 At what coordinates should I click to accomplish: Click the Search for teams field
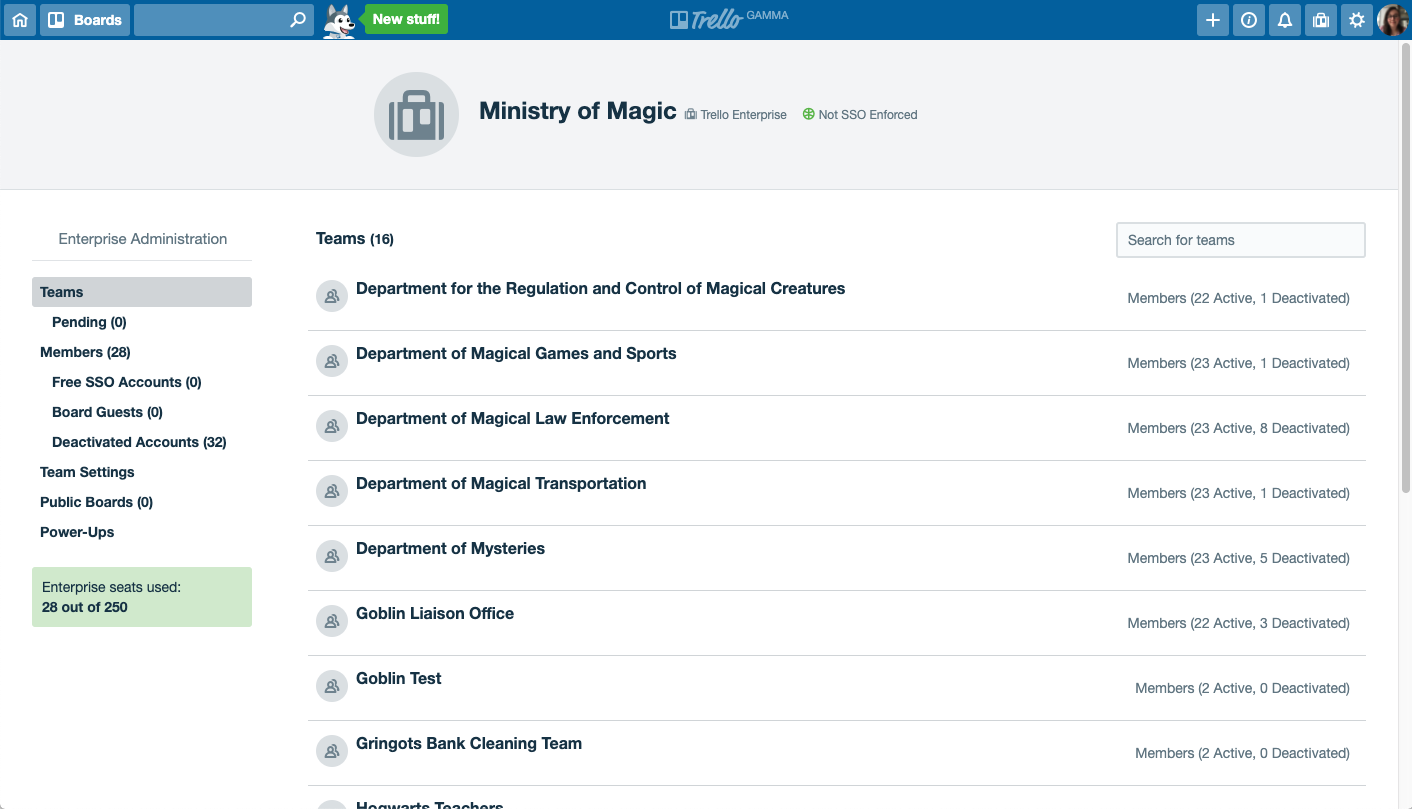(1240, 240)
